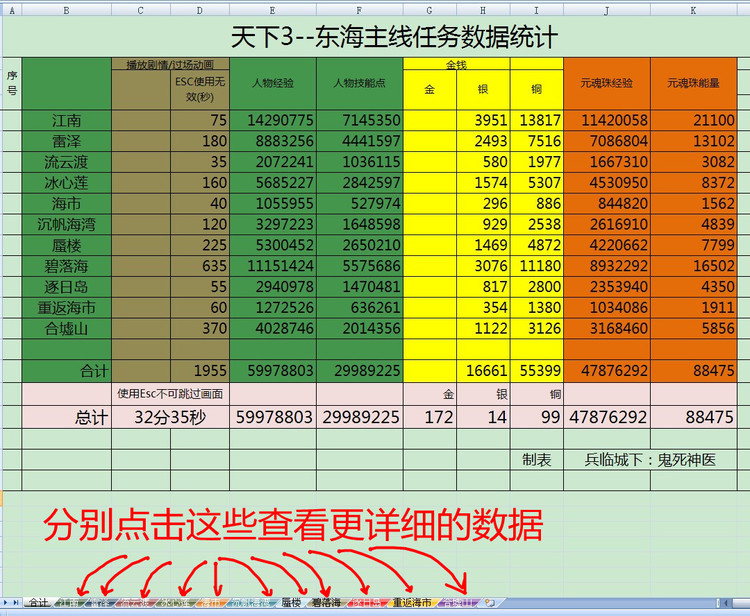Select the 流云渡 row label cell
This screenshot has height=616, width=750.
pyautogui.click(x=66, y=162)
